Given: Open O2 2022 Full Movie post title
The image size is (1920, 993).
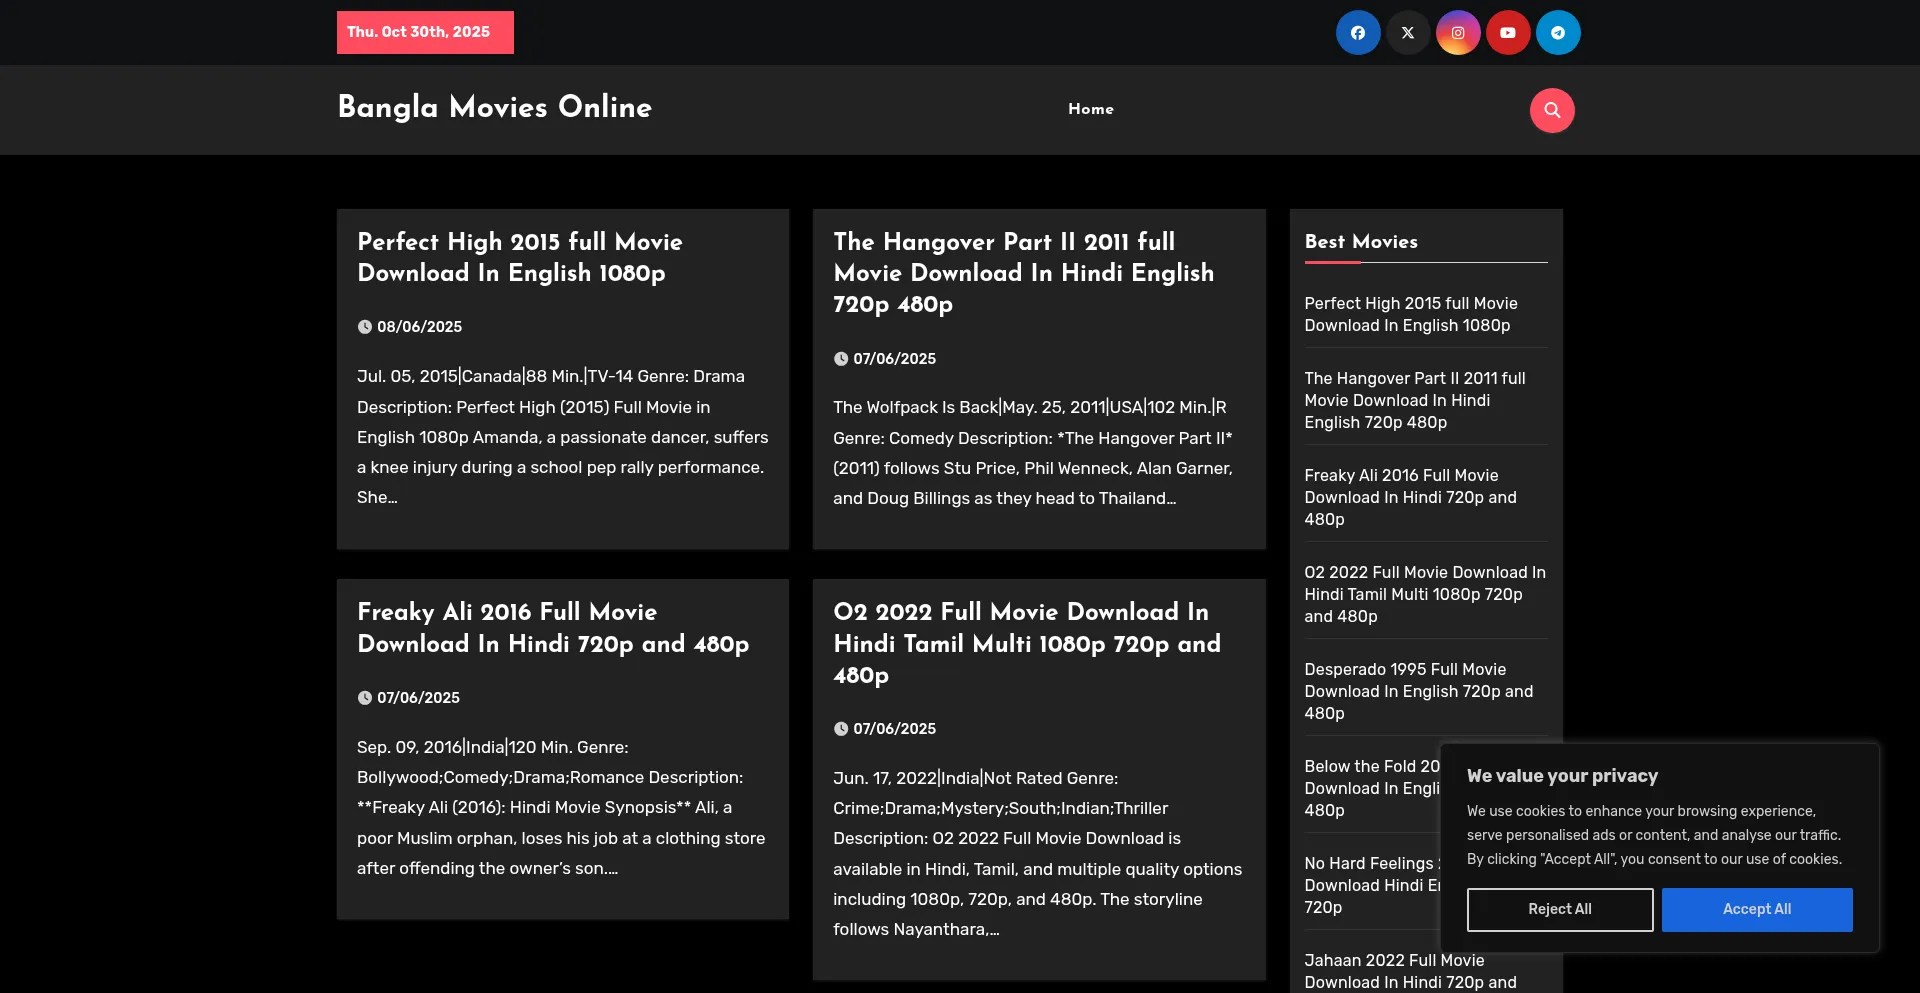Looking at the screenshot, I should [1026, 643].
